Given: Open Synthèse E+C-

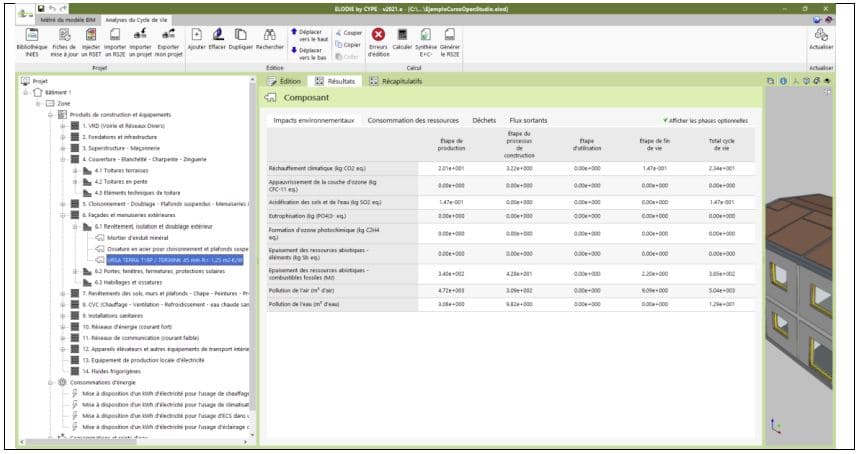Looking at the screenshot, I should coord(426,42).
